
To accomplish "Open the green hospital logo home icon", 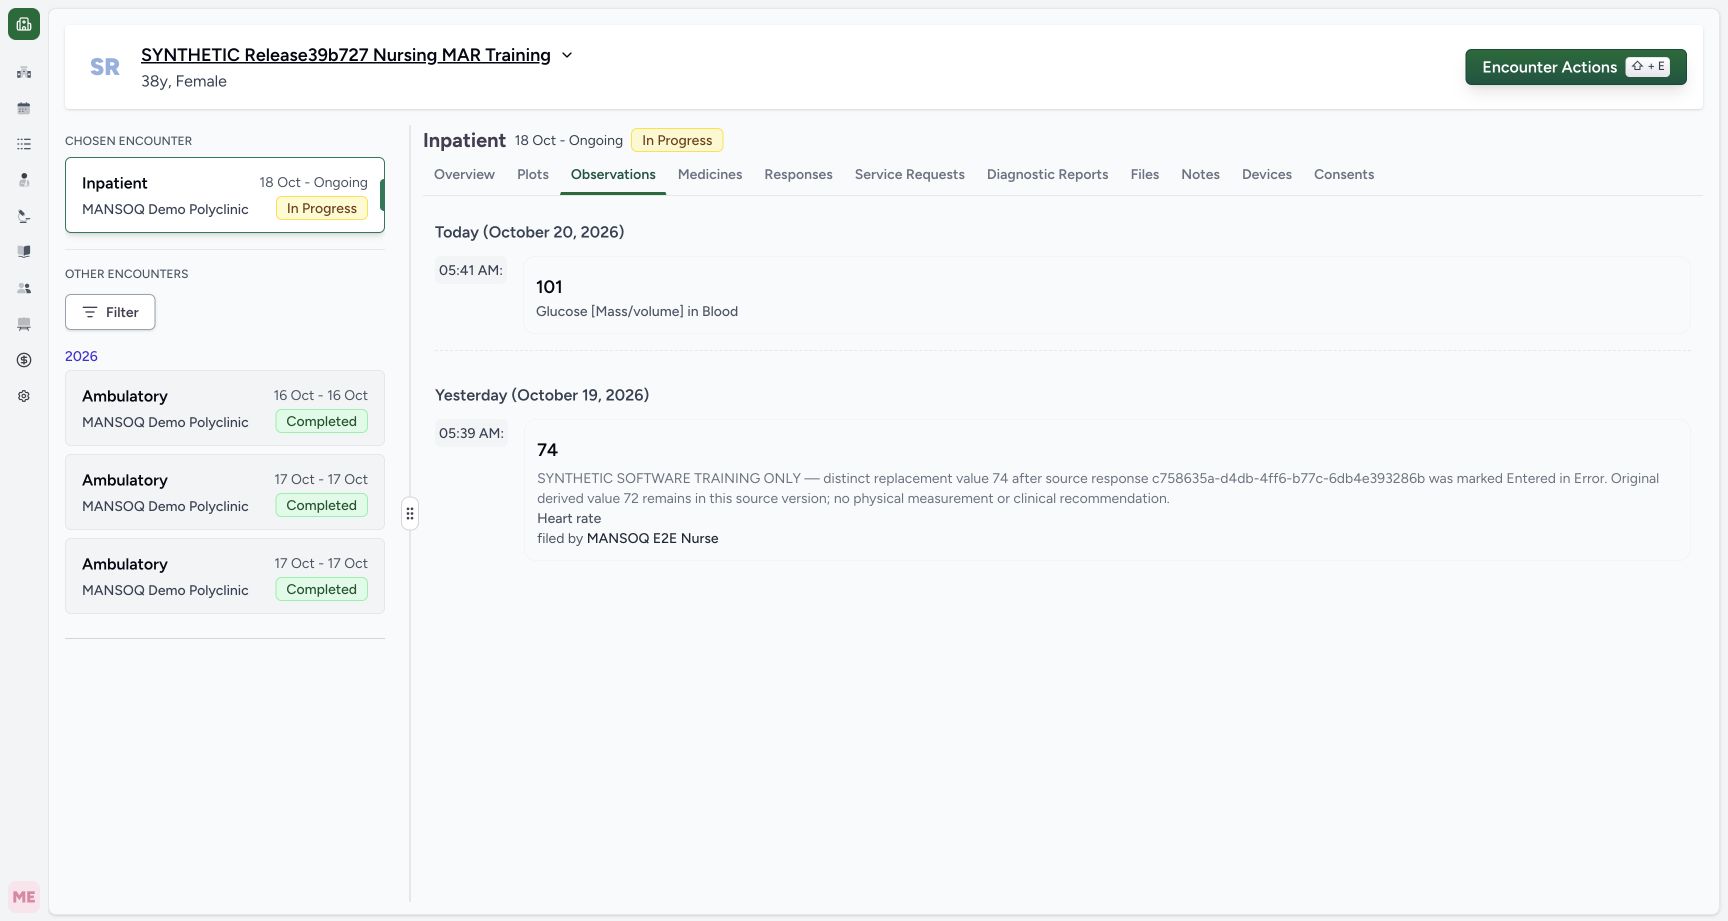I will (x=24, y=24).
